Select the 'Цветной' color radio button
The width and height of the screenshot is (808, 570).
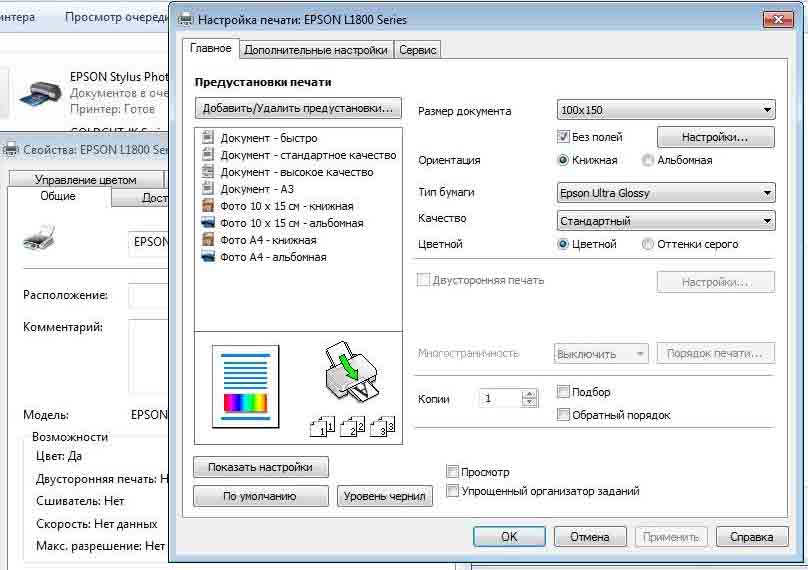(563, 244)
